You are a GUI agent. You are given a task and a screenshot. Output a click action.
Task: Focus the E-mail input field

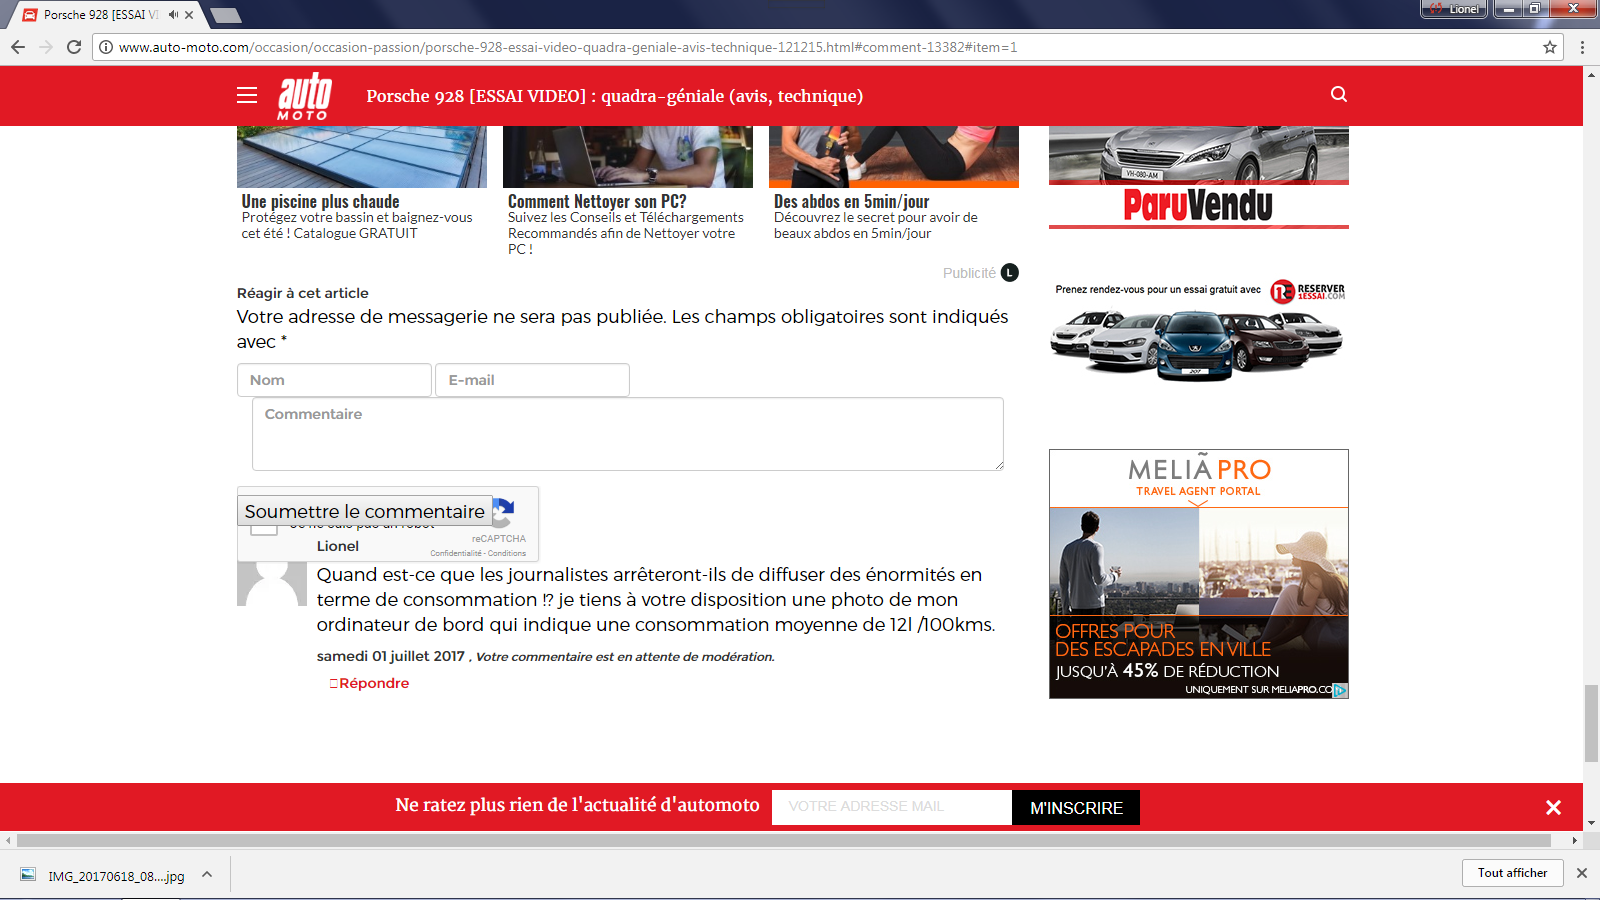point(532,380)
